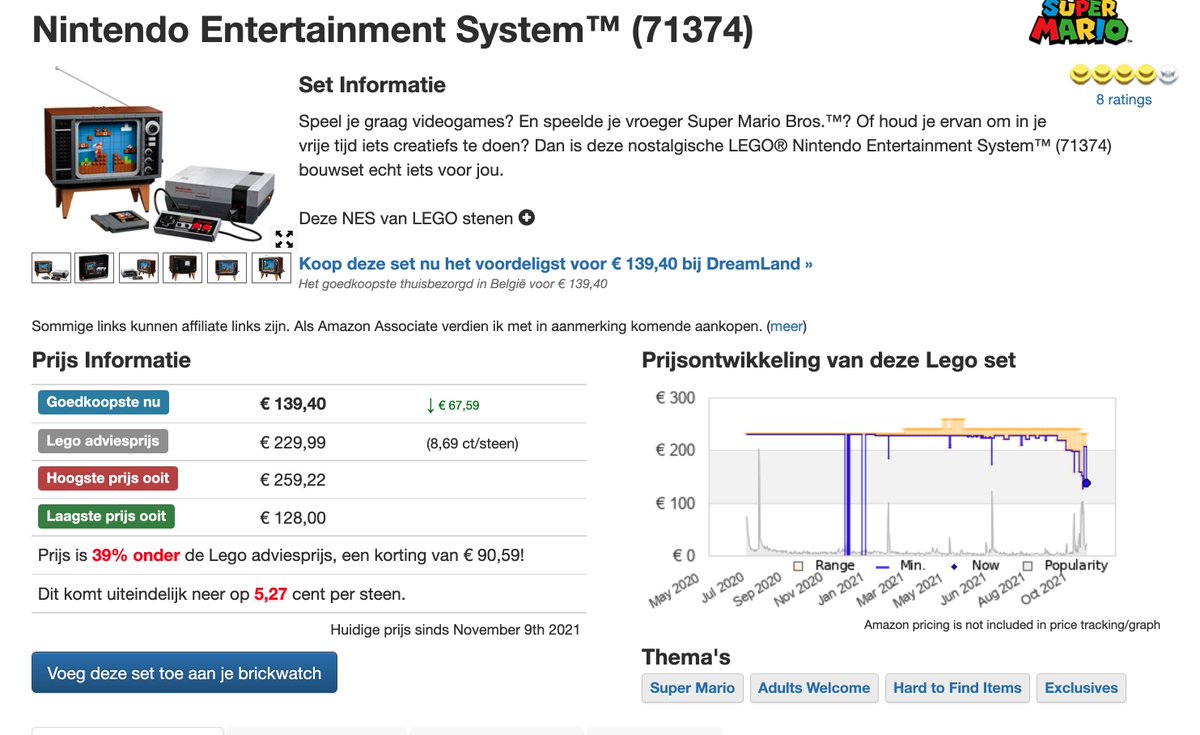Select the second set thumbnail

click(x=95, y=268)
